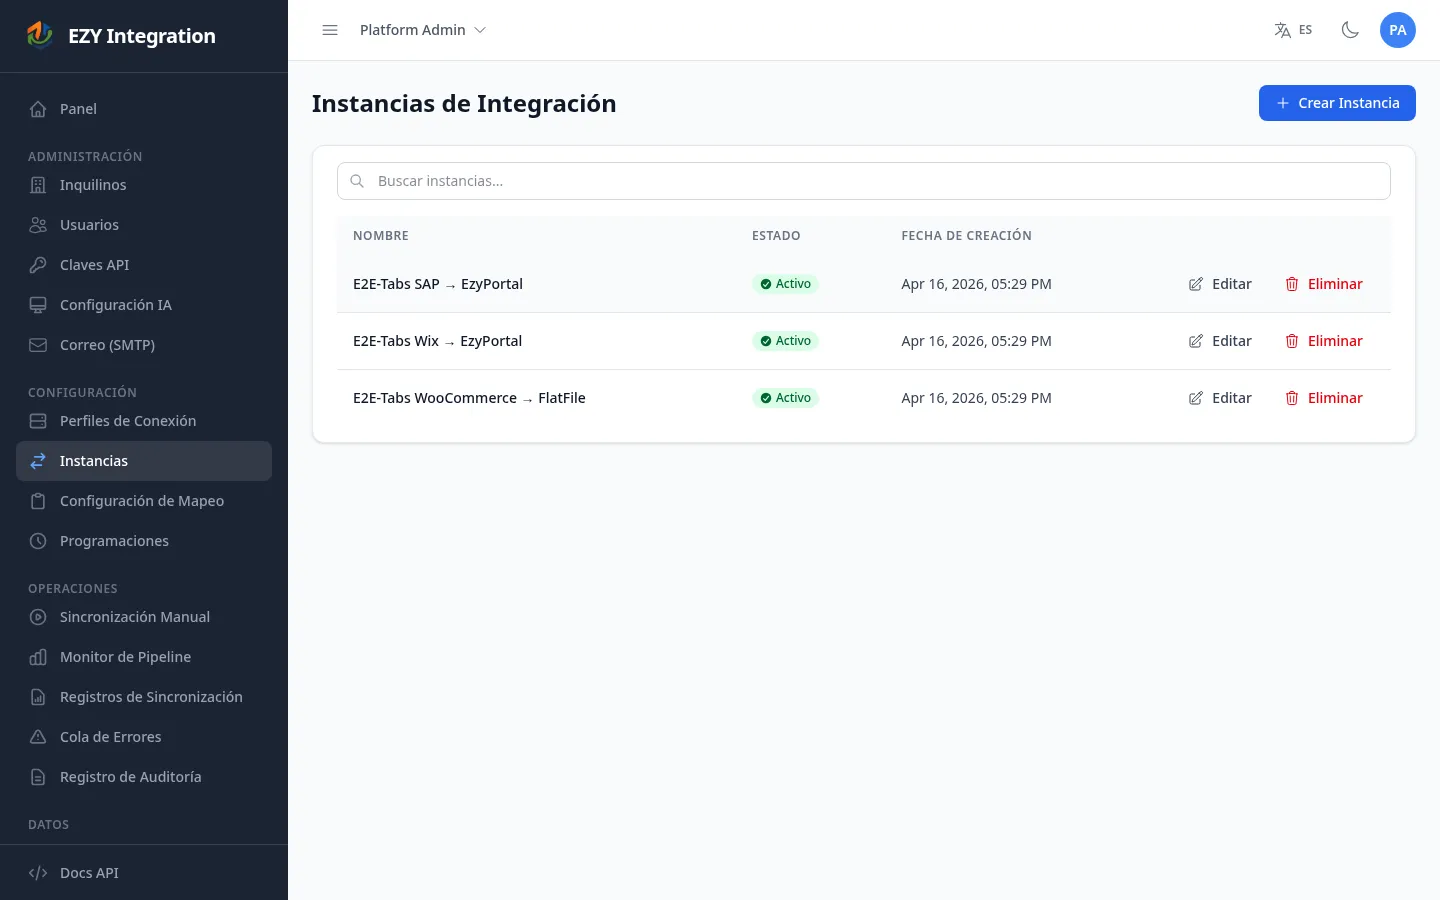This screenshot has height=900, width=1440.
Task: Click the Activo badge in the Wix row
Action: [x=785, y=341]
